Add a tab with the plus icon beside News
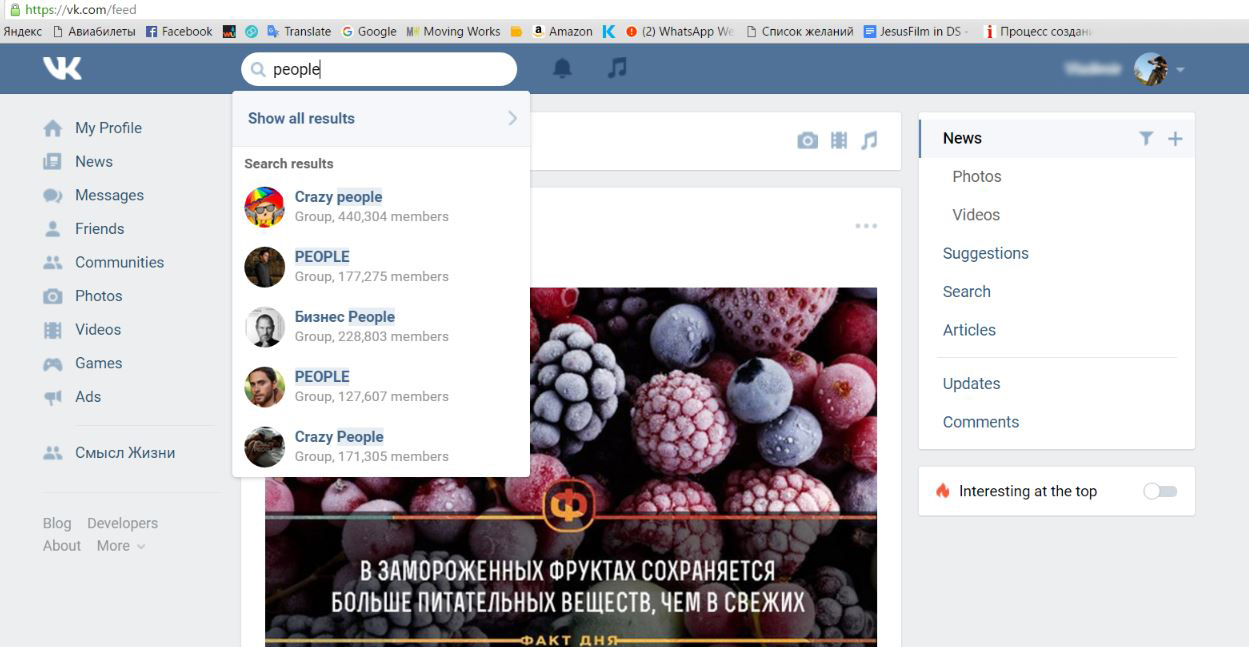This screenshot has width=1249, height=647. [1175, 139]
